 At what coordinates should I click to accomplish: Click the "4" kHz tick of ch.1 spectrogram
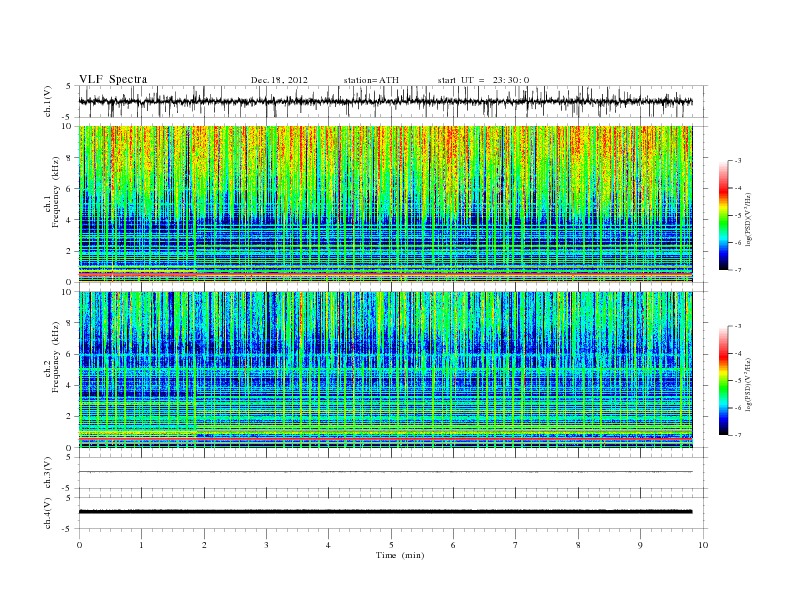click(x=69, y=220)
